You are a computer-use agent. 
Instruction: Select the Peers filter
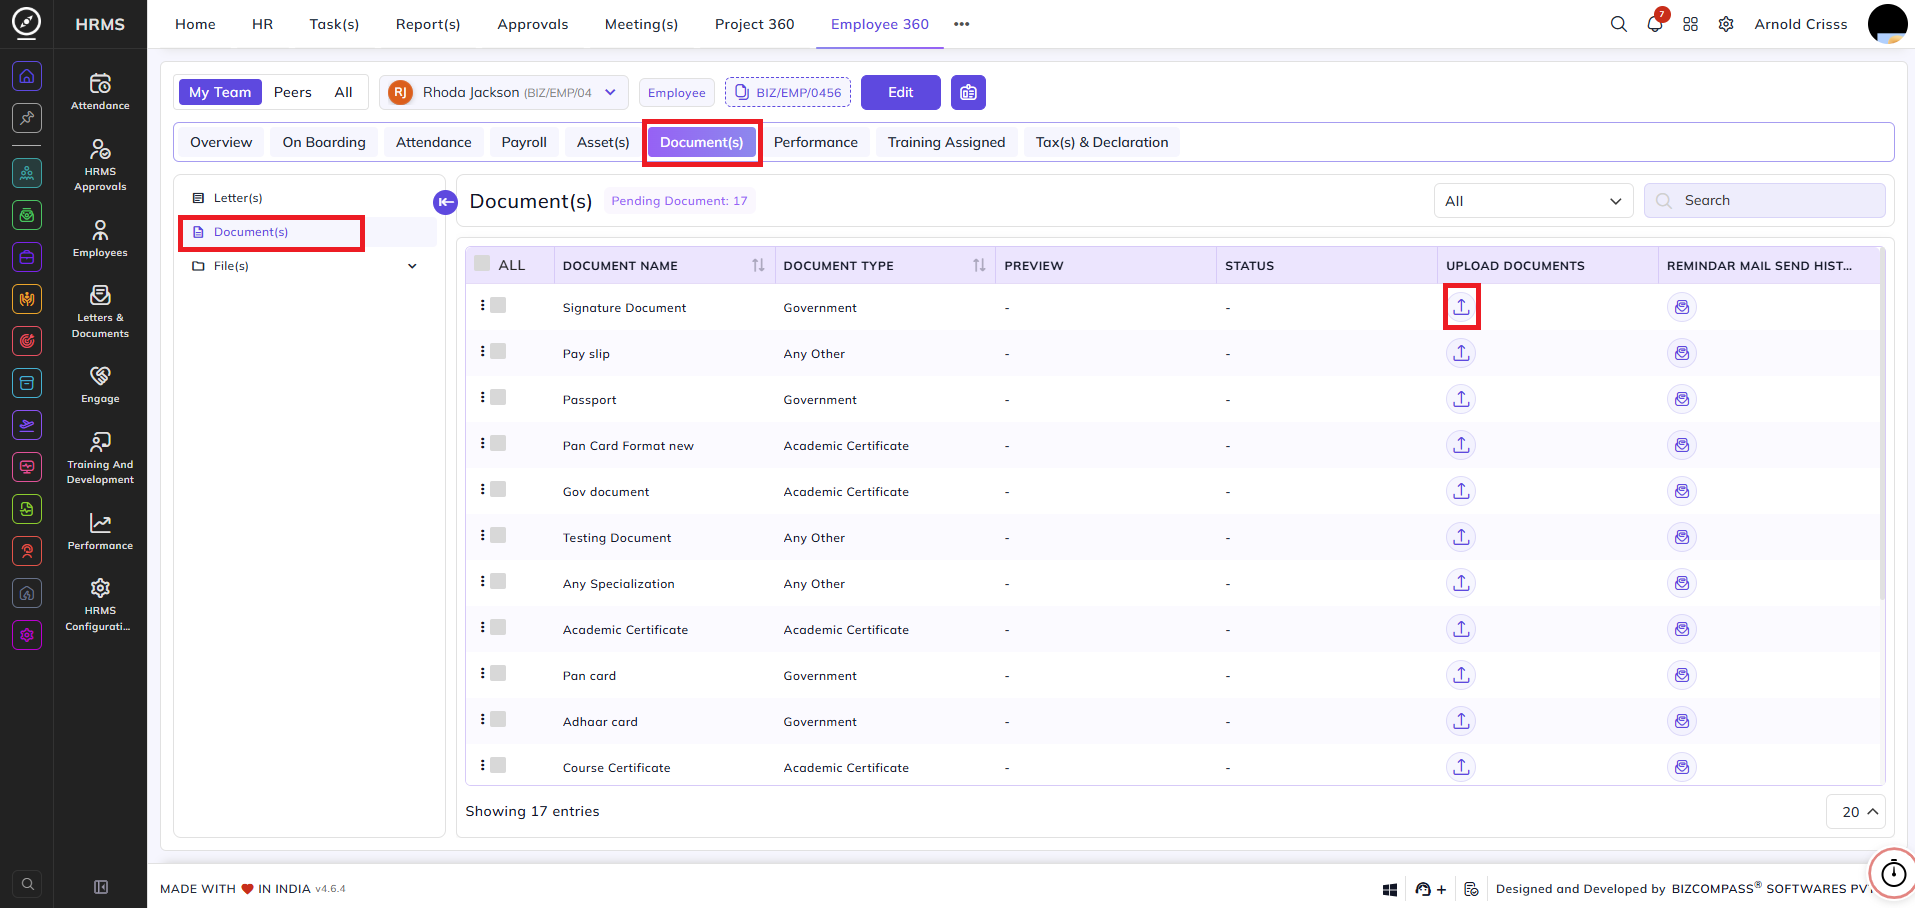[x=293, y=92]
